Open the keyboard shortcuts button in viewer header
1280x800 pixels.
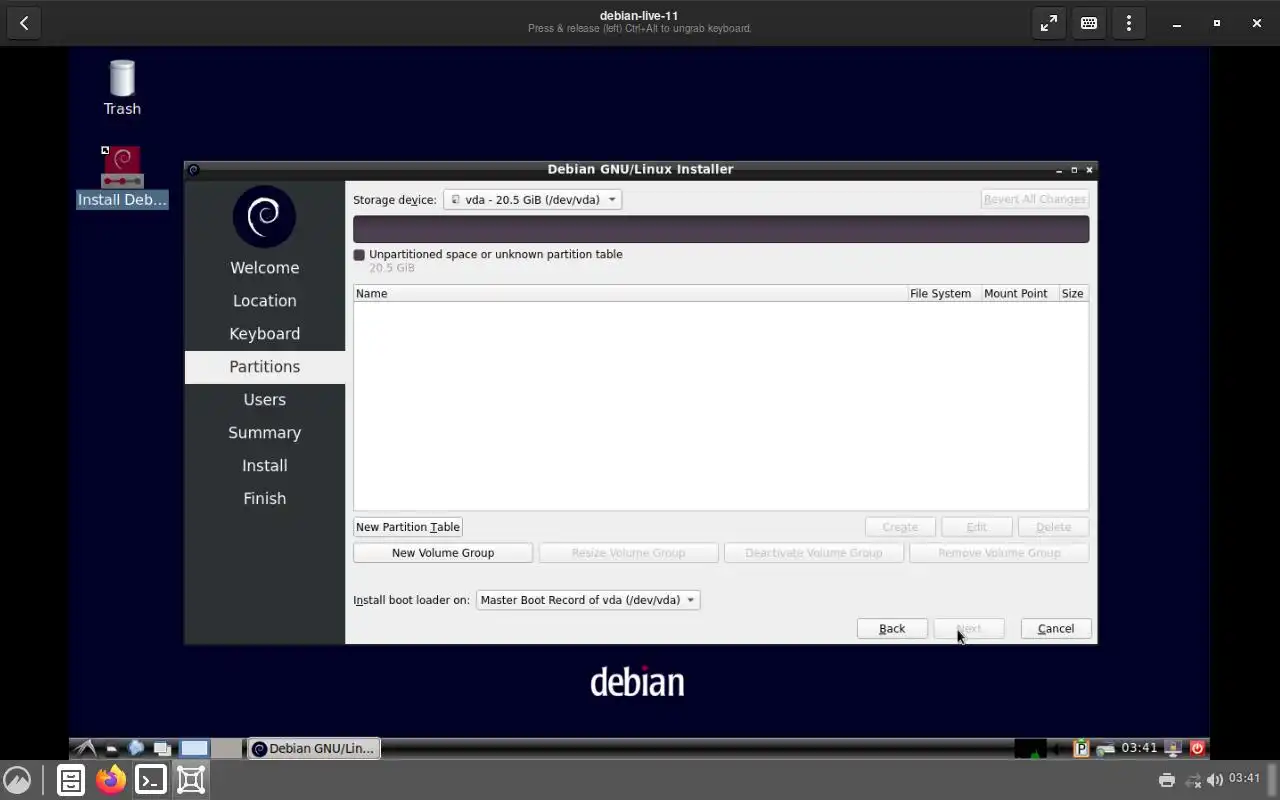(x=1089, y=23)
